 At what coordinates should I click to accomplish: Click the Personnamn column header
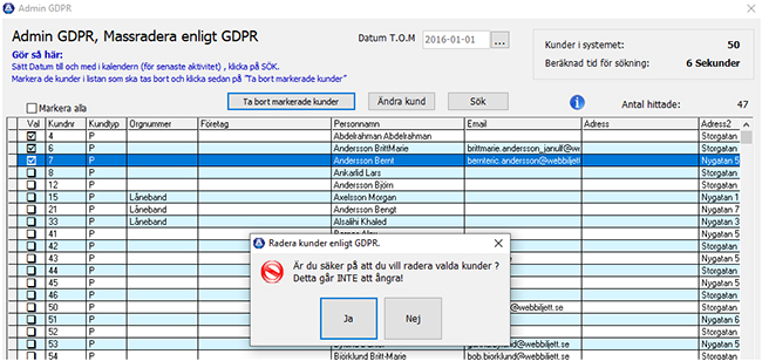[x=398, y=124]
